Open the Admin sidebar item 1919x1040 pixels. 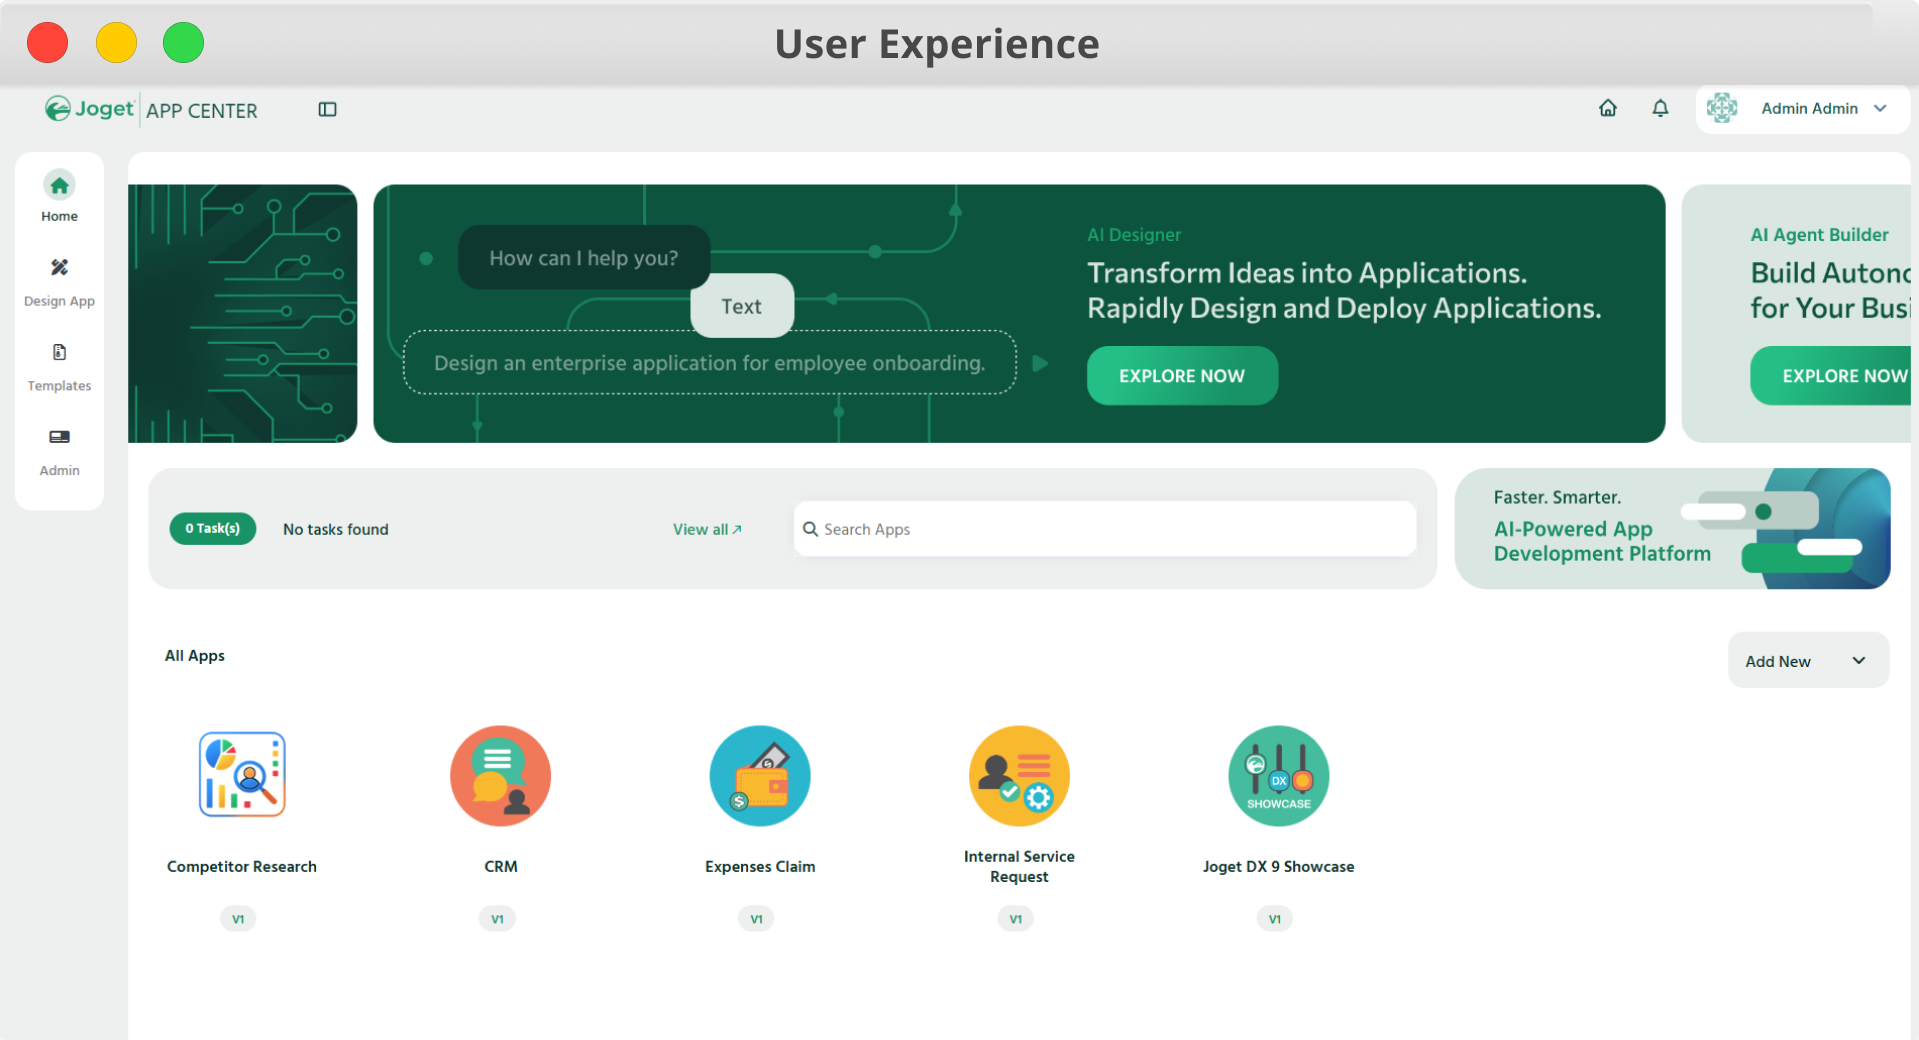tap(59, 452)
